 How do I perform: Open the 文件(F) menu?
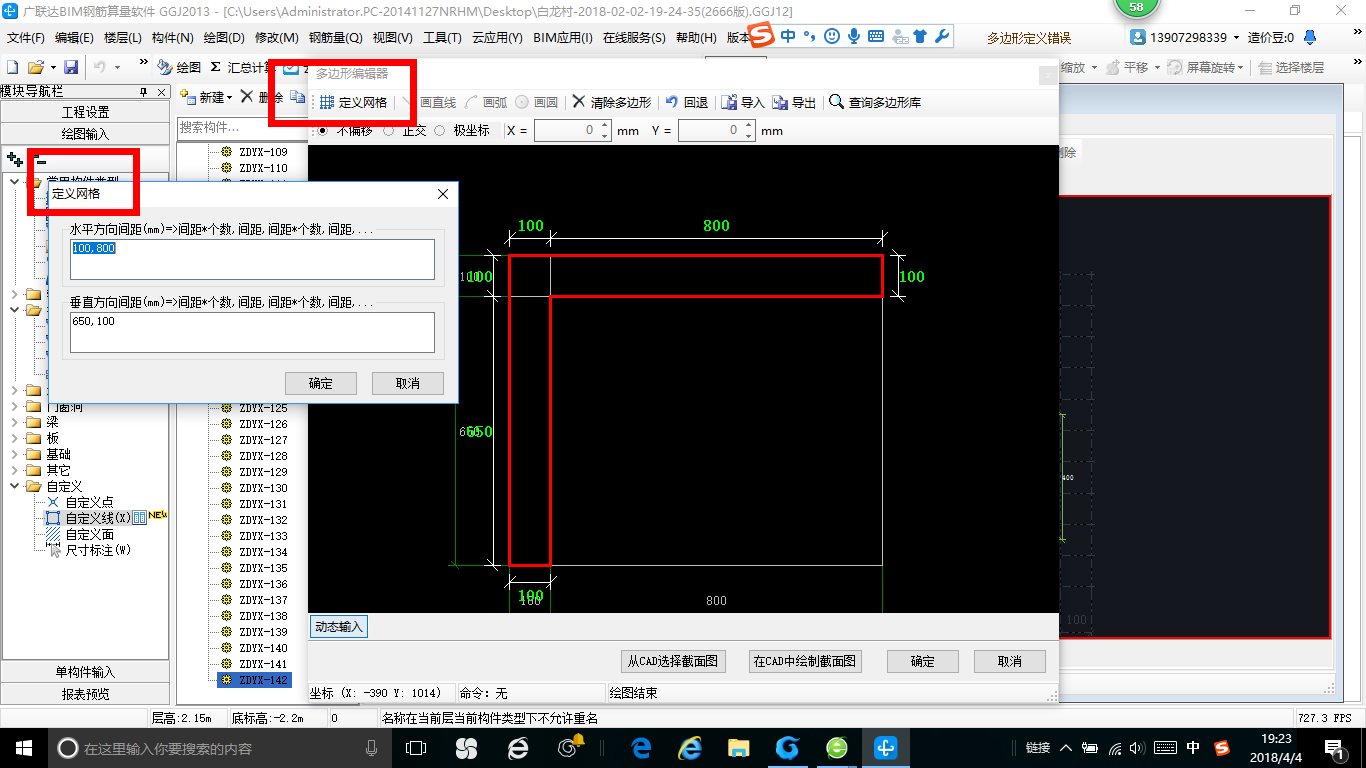(x=25, y=38)
